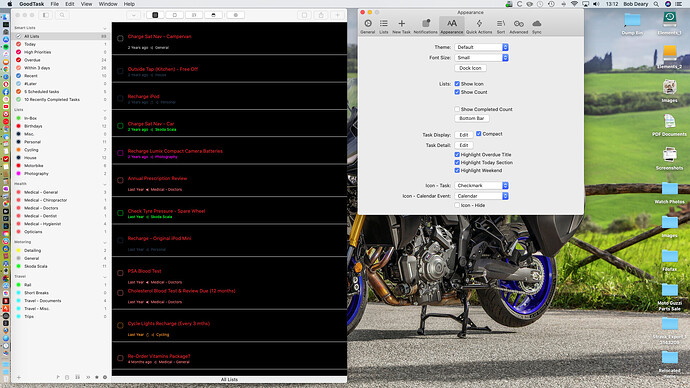Open the Apple menu
Image resolution: width=690 pixels, height=388 pixels.
click(9, 4)
